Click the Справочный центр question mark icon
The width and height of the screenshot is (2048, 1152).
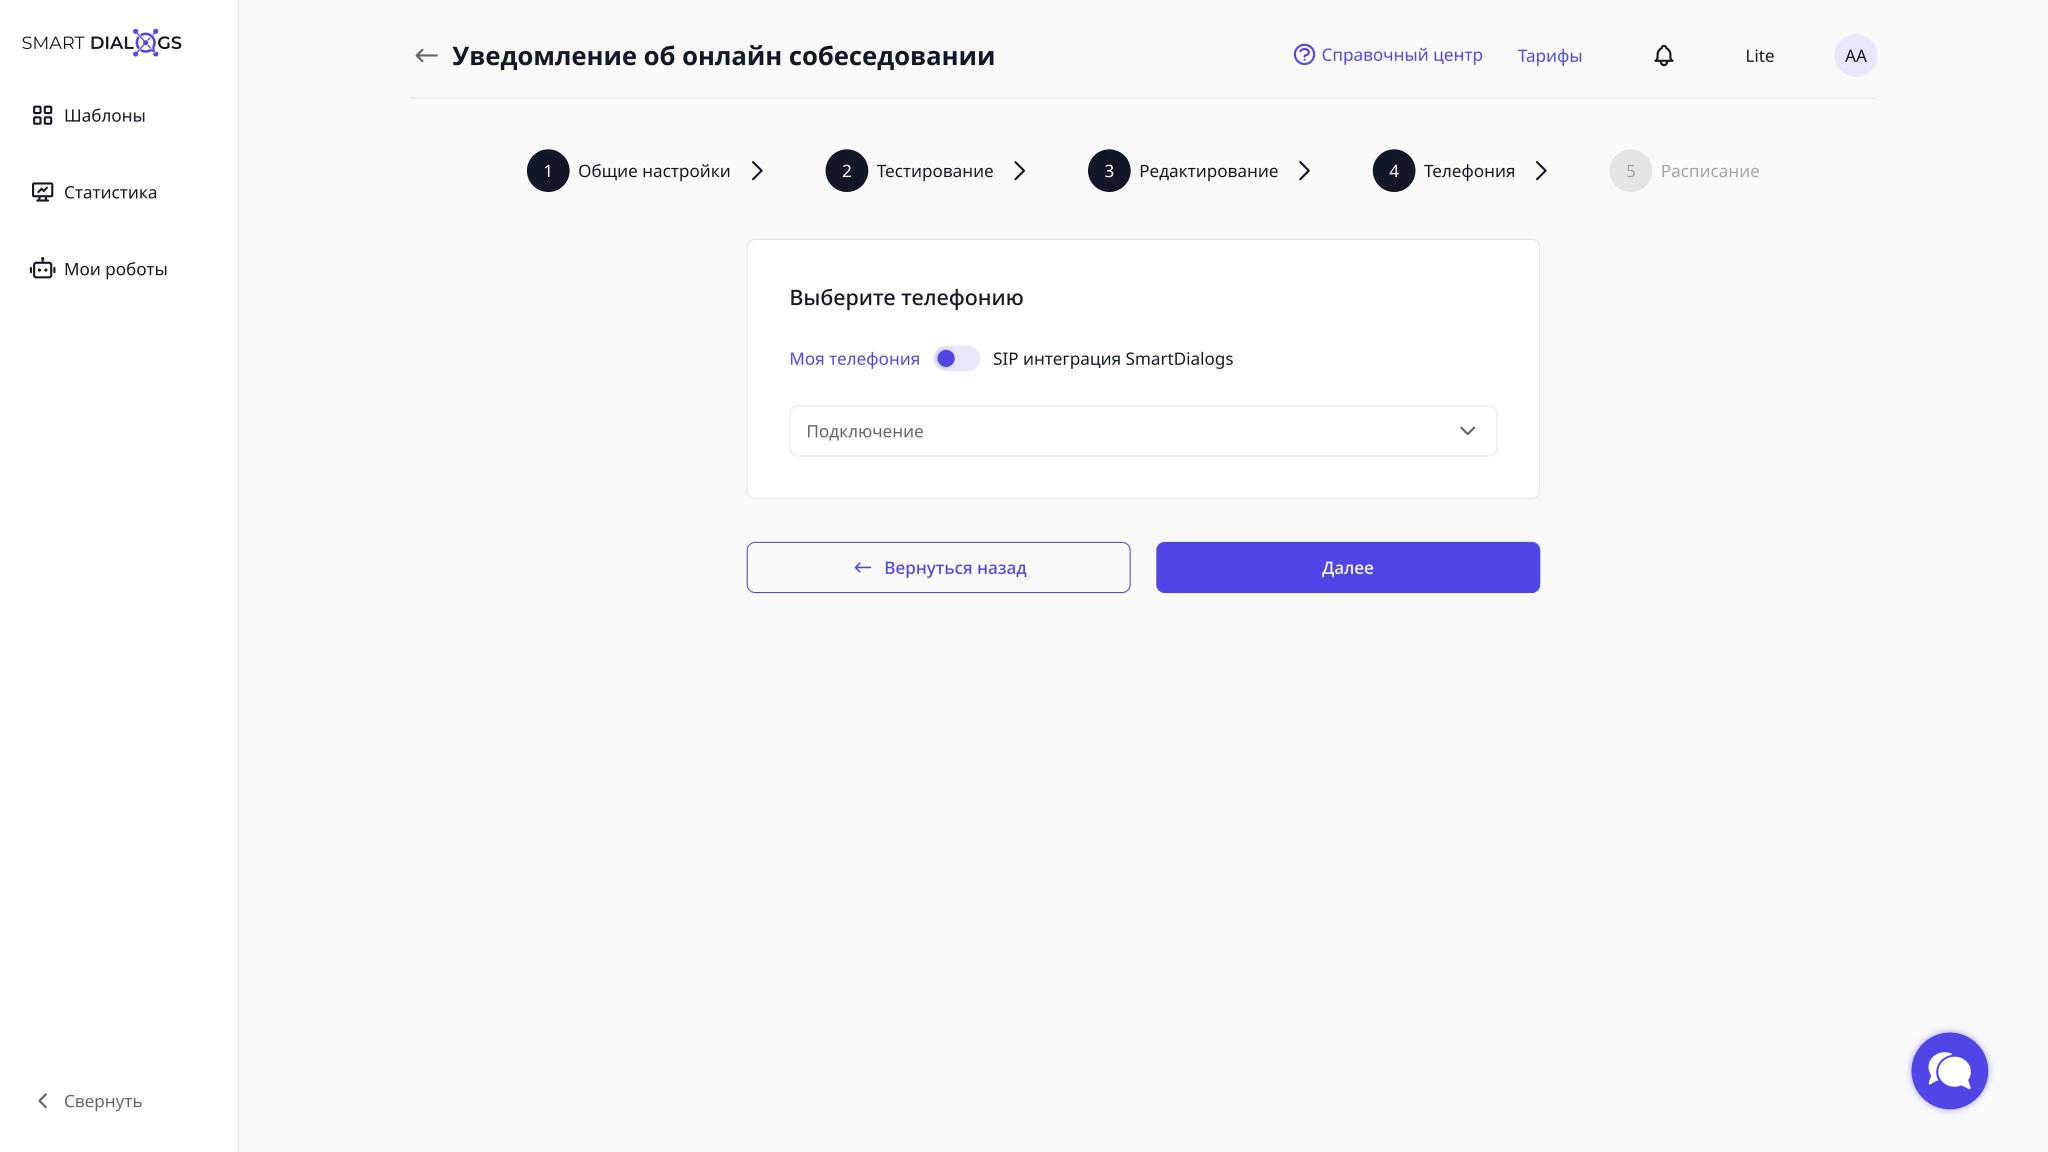[x=1304, y=55]
